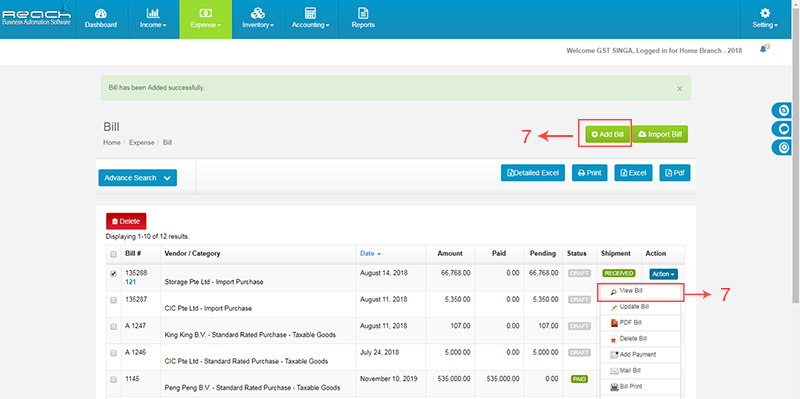Screen dimensions: 800x399
Task: Toggle the select-all bills checkbox
Action: (x=113, y=254)
